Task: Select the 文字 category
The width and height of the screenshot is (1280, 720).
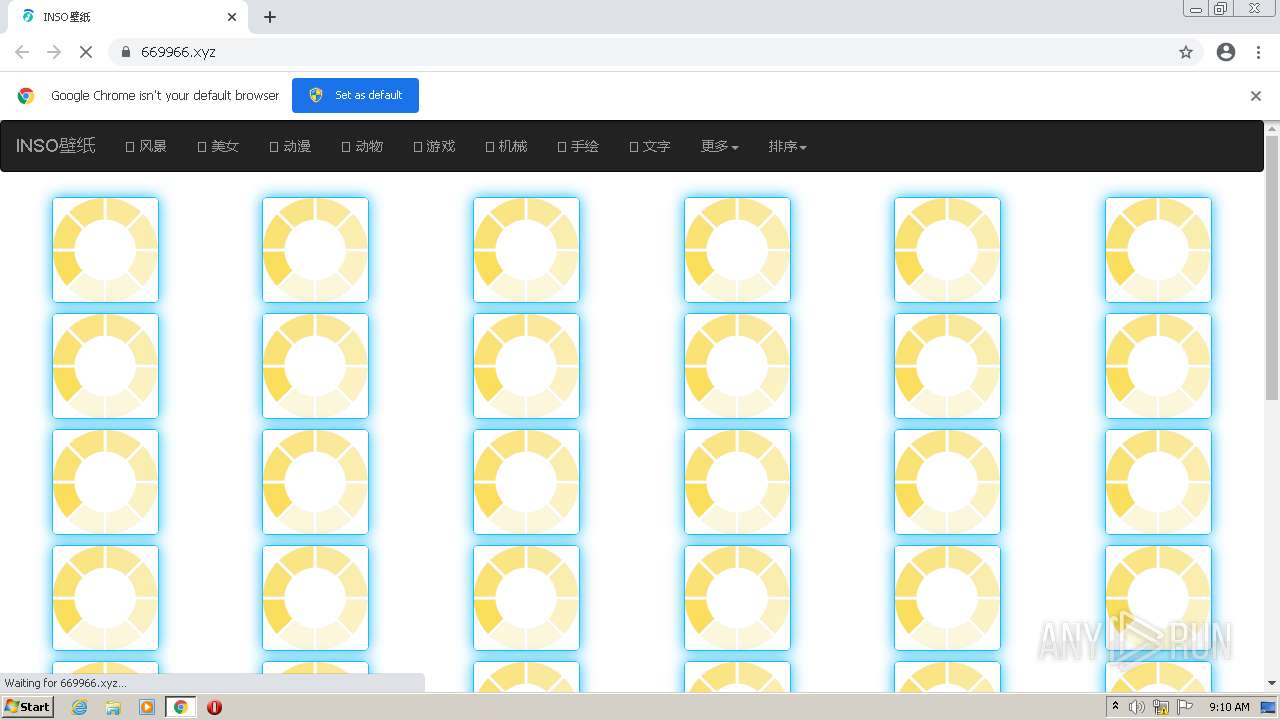Action: (x=650, y=146)
